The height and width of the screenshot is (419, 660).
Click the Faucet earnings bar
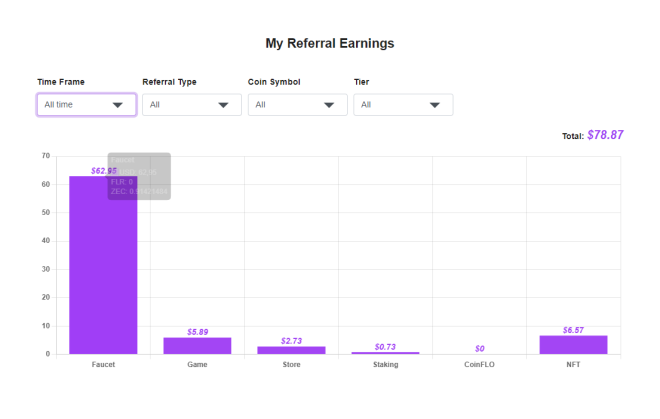[103, 265]
